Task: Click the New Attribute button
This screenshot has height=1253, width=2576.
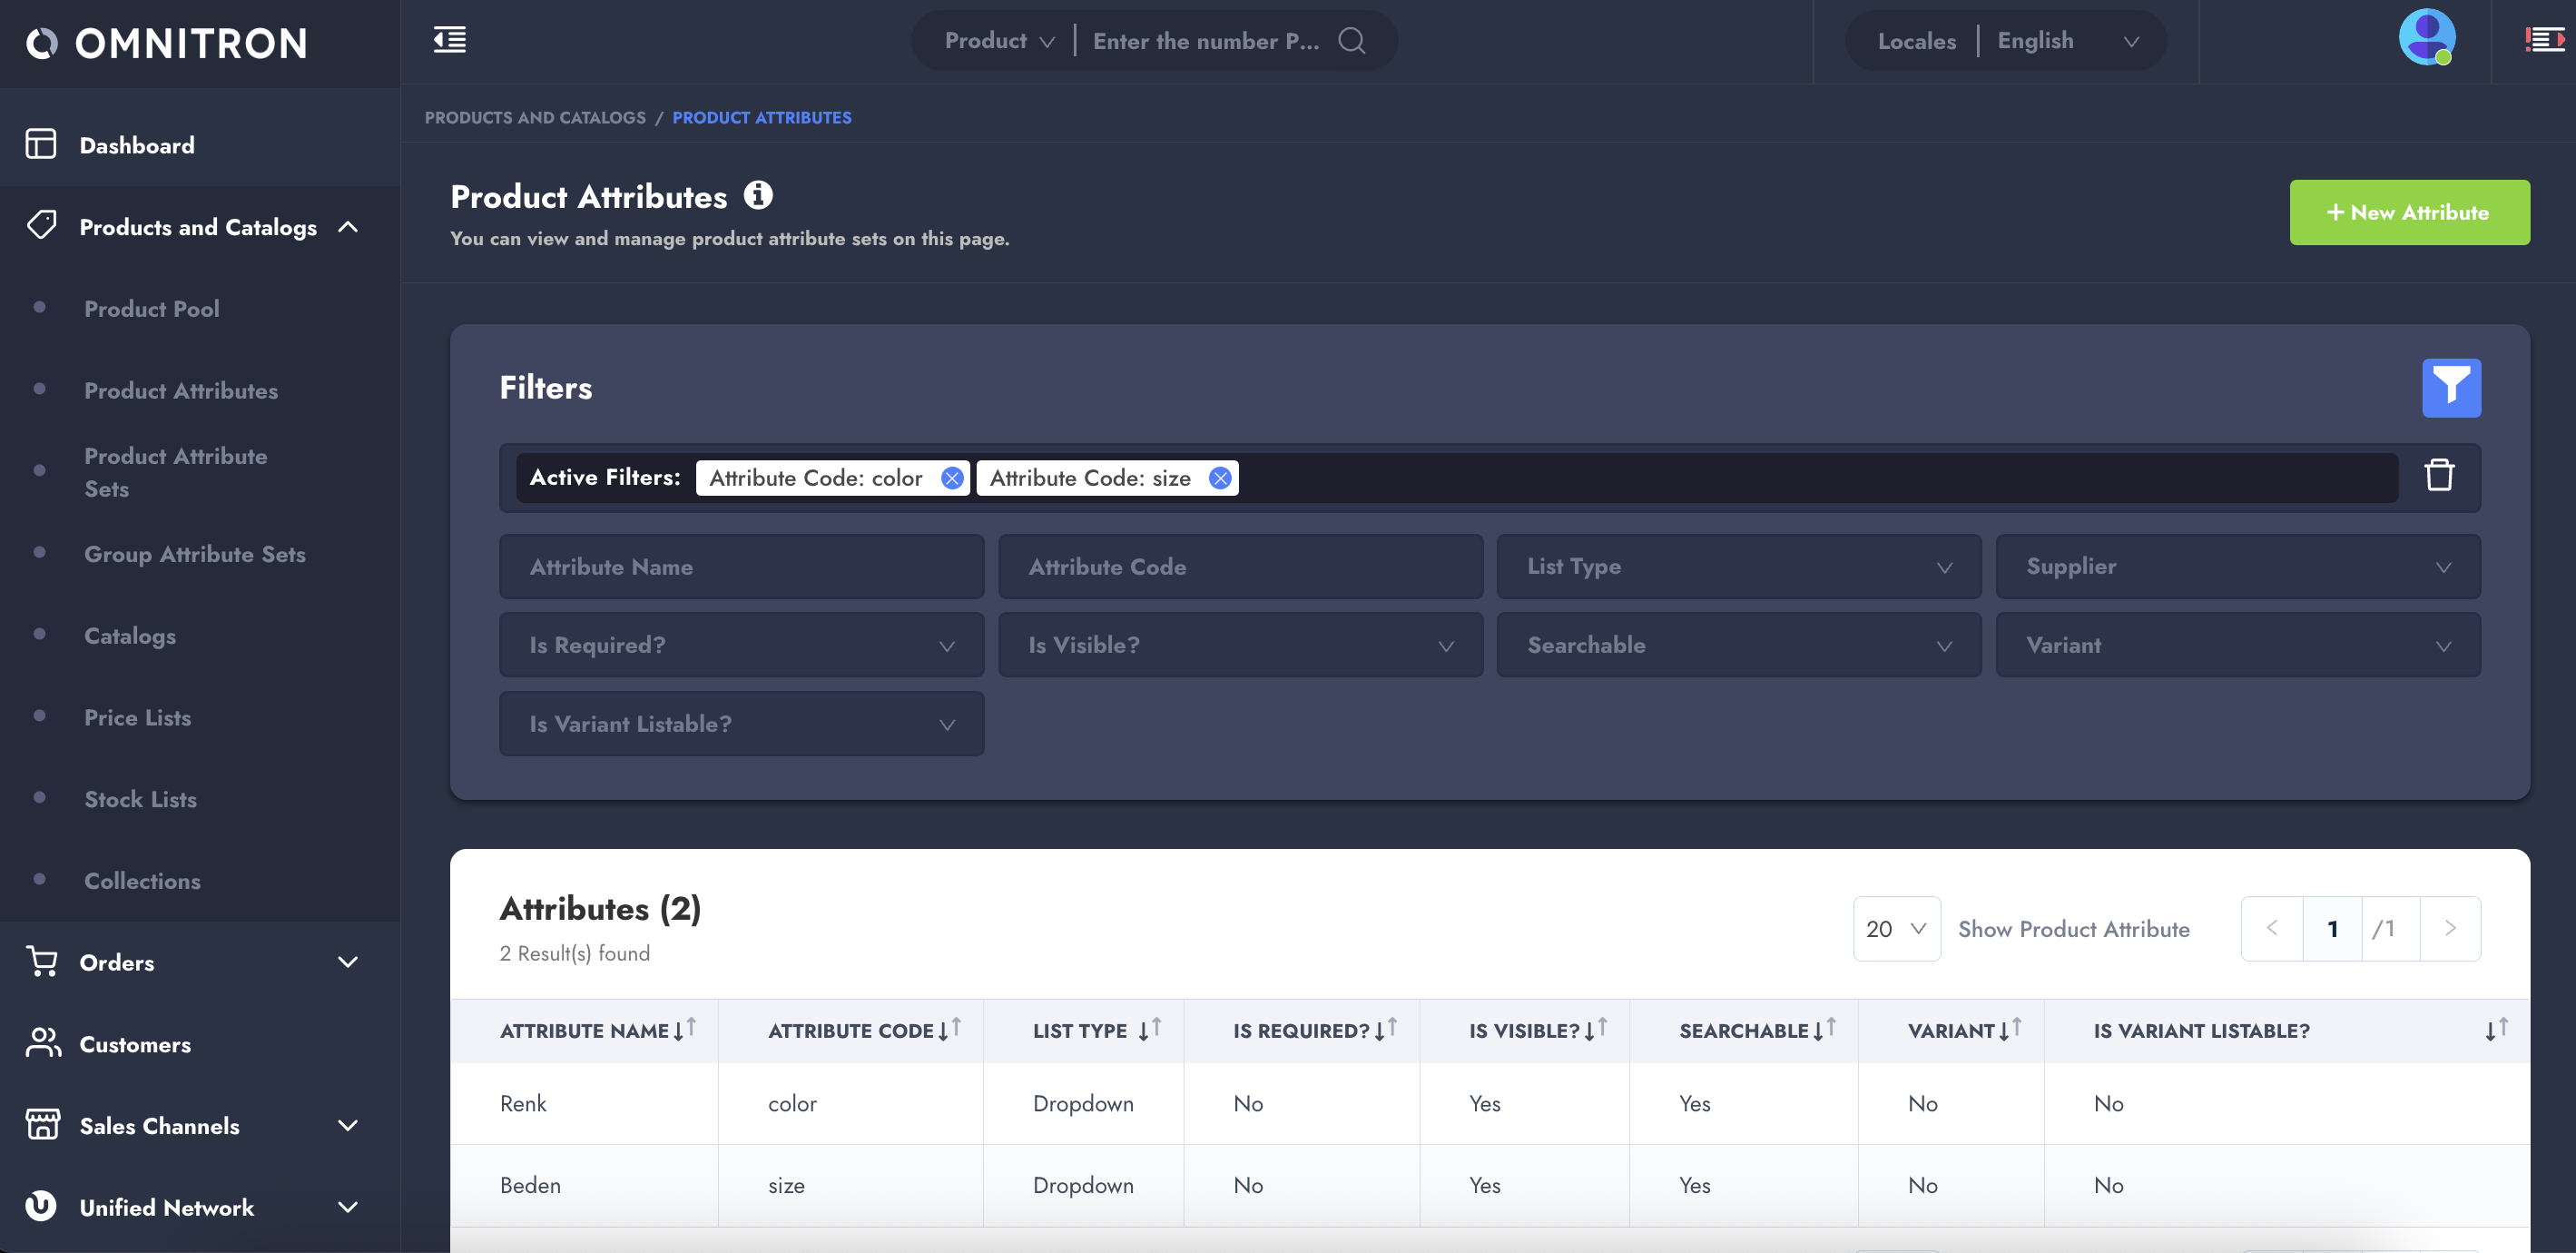Action: (x=2408, y=212)
